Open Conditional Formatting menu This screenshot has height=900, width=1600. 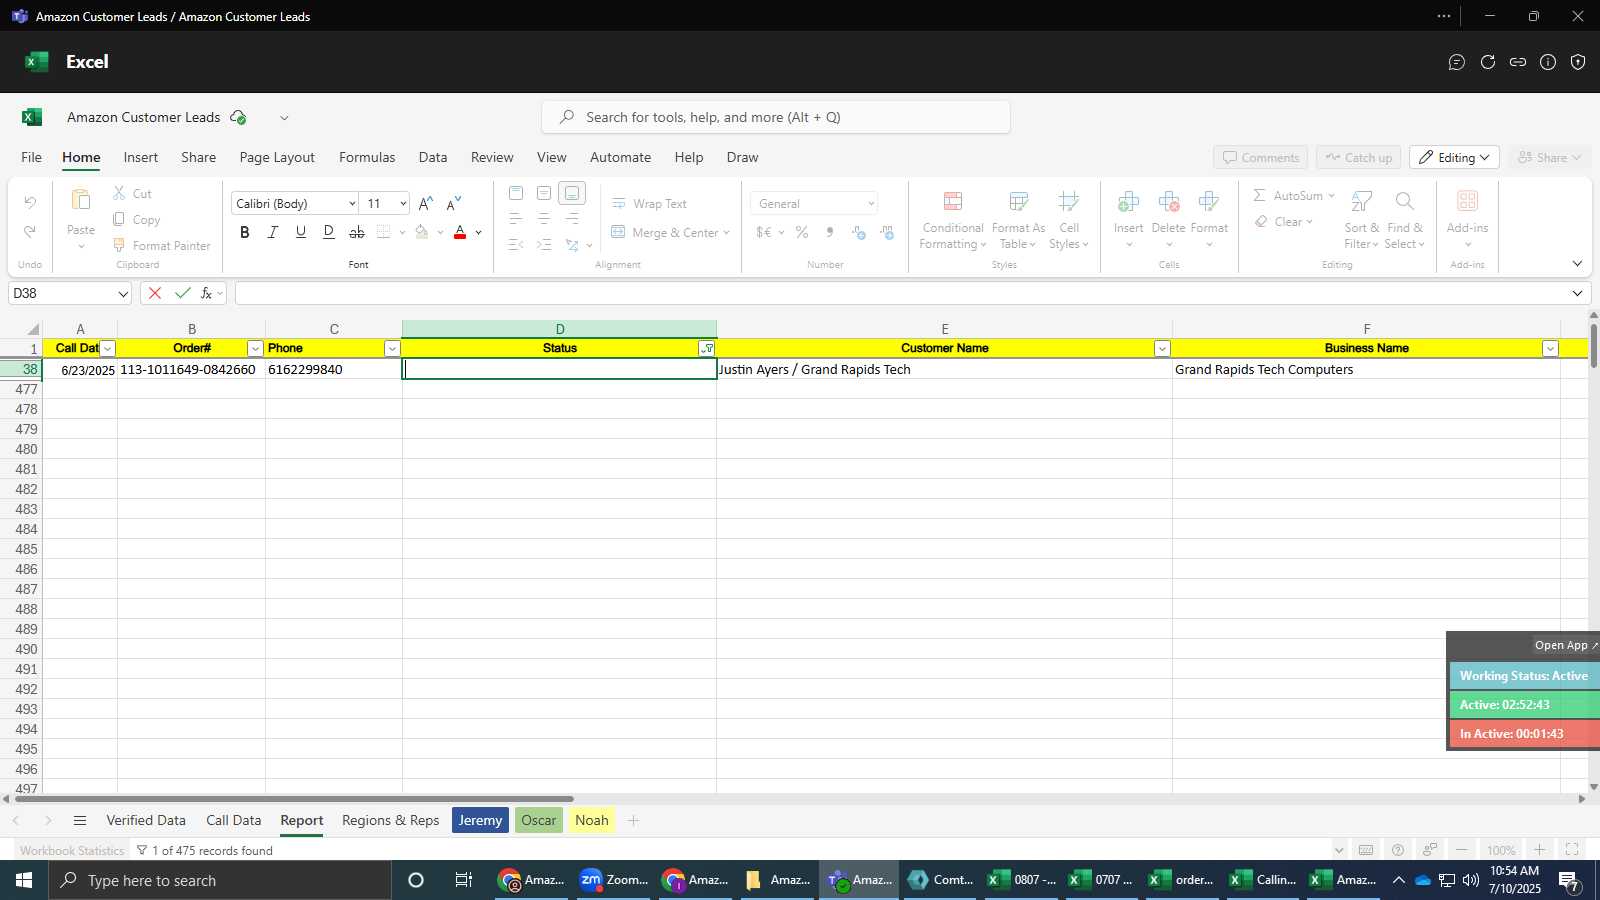[953, 219]
